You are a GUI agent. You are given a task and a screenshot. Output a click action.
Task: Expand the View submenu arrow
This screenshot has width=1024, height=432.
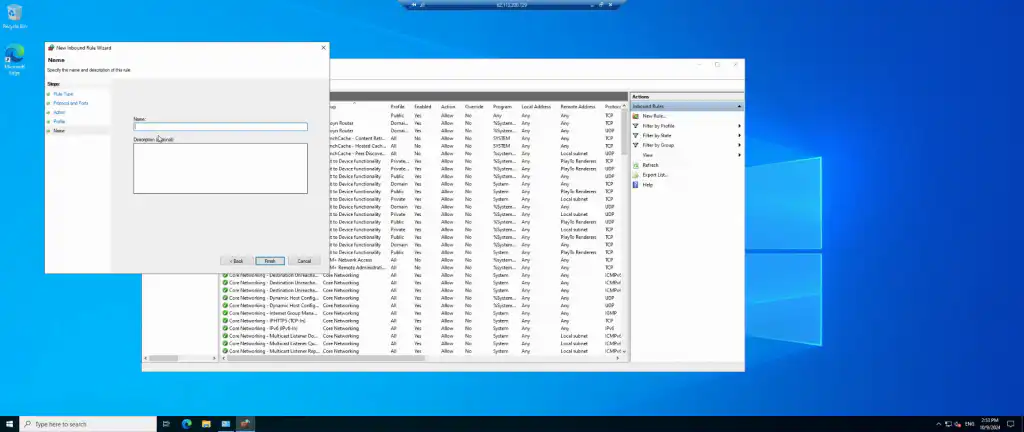click(x=739, y=155)
